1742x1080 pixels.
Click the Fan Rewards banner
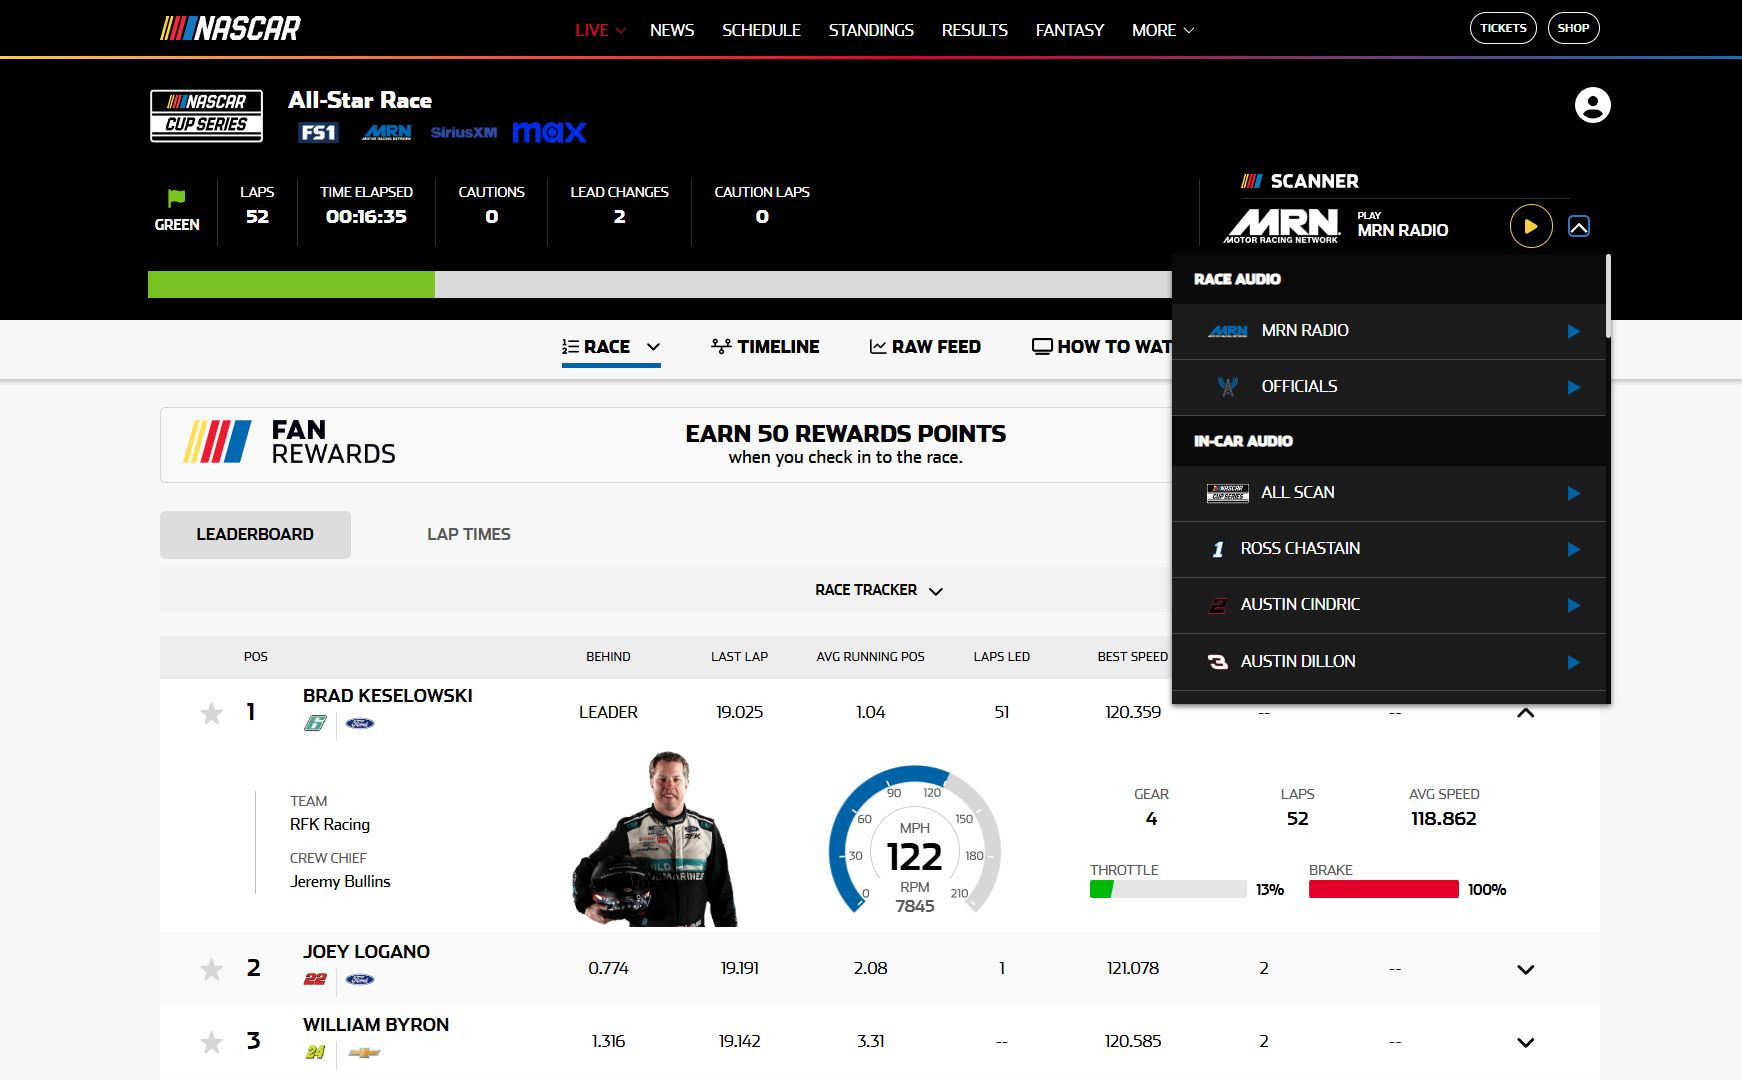point(666,445)
